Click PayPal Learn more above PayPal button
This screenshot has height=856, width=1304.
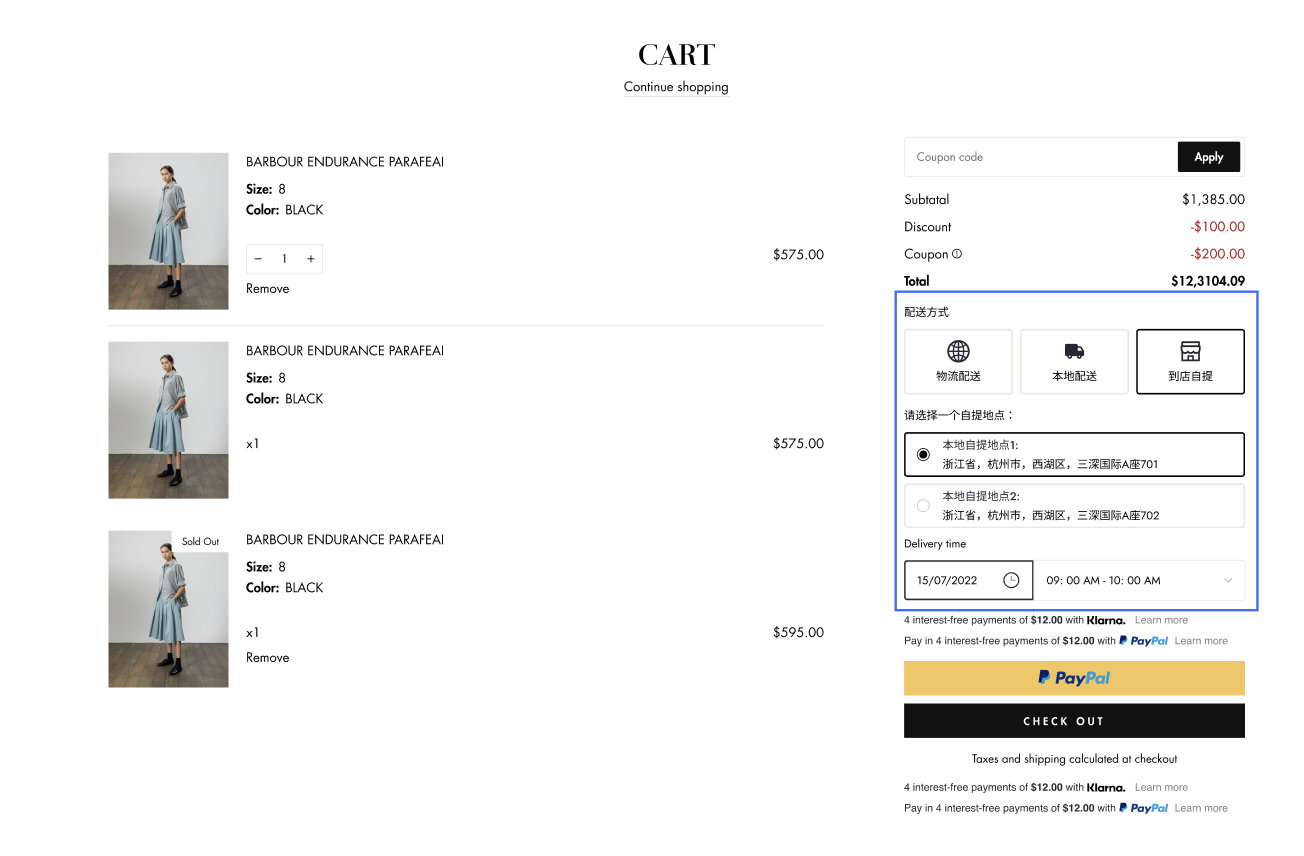pyautogui.click(x=1201, y=641)
